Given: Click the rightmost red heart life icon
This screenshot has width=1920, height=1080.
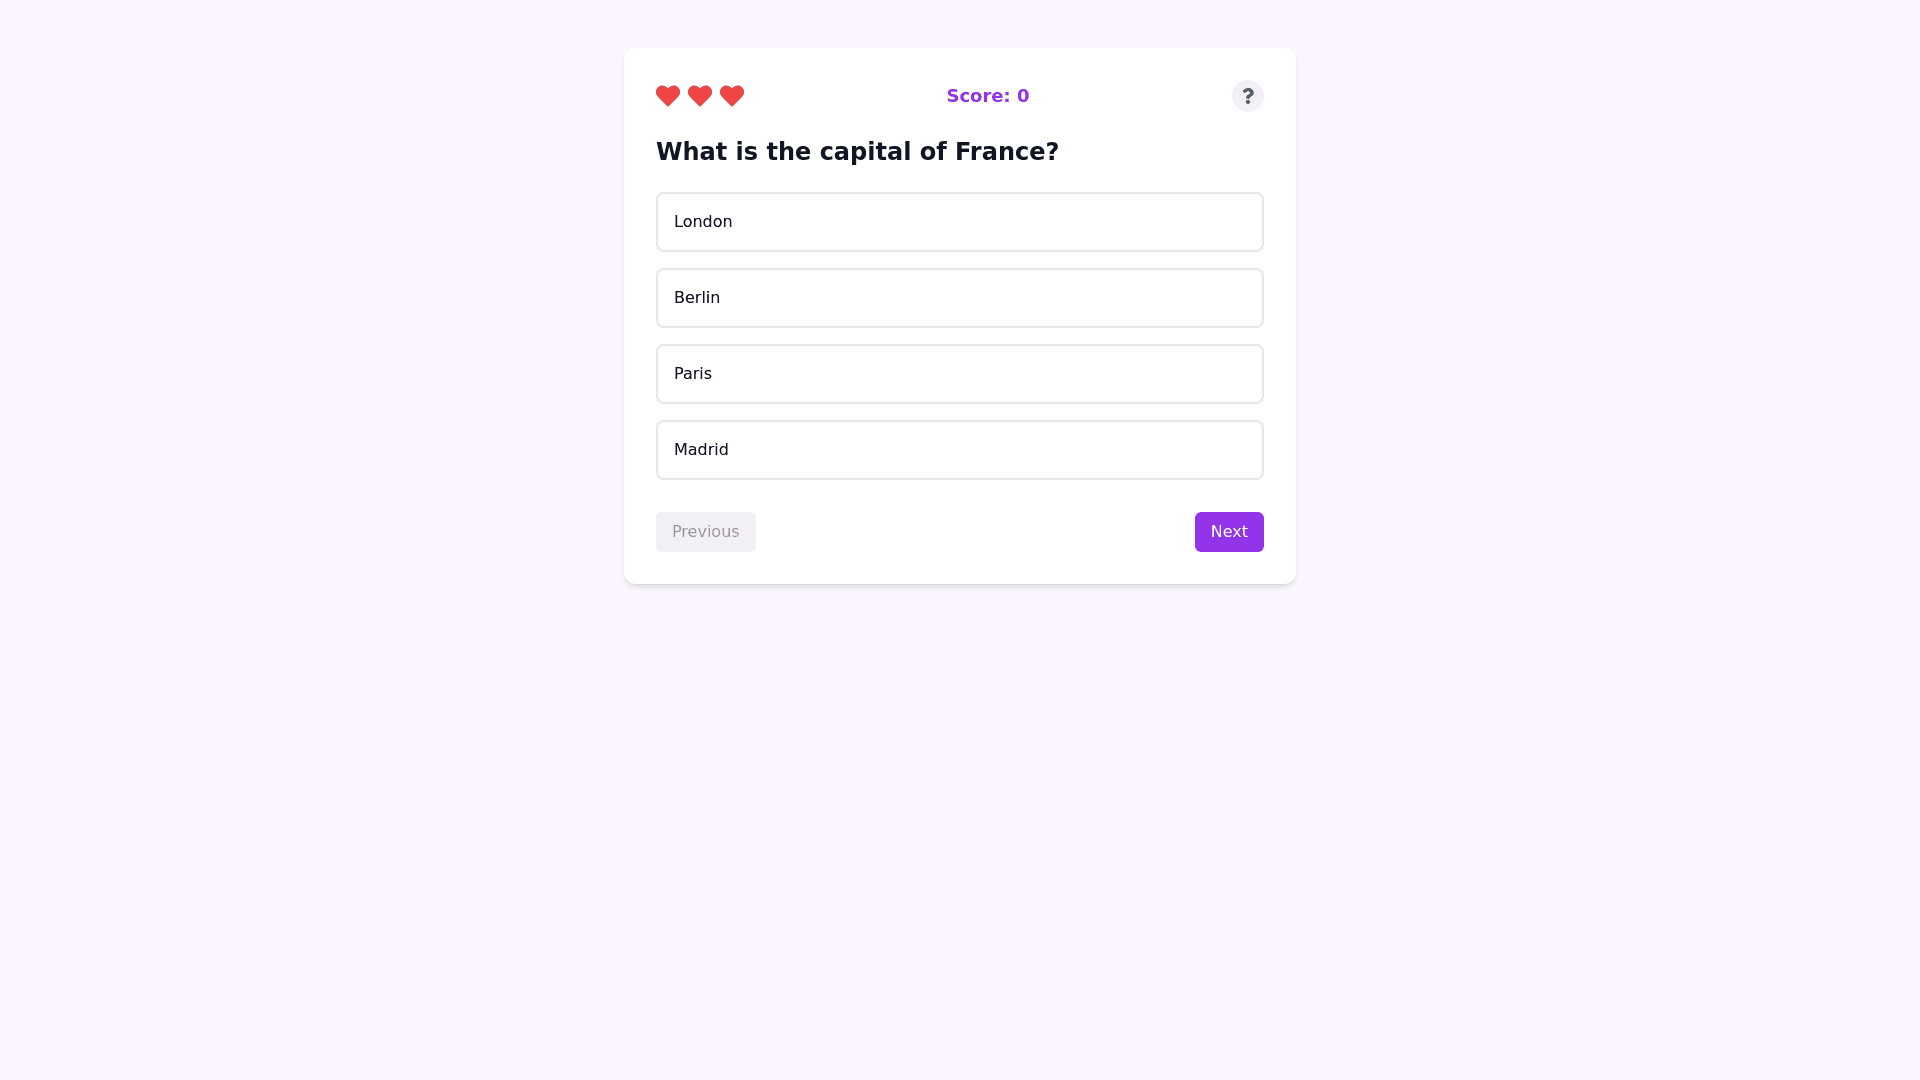Looking at the screenshot, I should [x=732, y=96].
